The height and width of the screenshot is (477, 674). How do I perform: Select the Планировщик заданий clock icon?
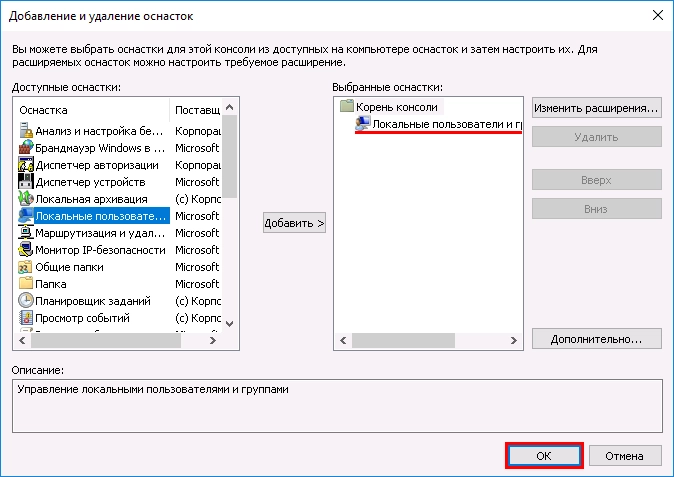pyautogui.click(x=26, y=301)
